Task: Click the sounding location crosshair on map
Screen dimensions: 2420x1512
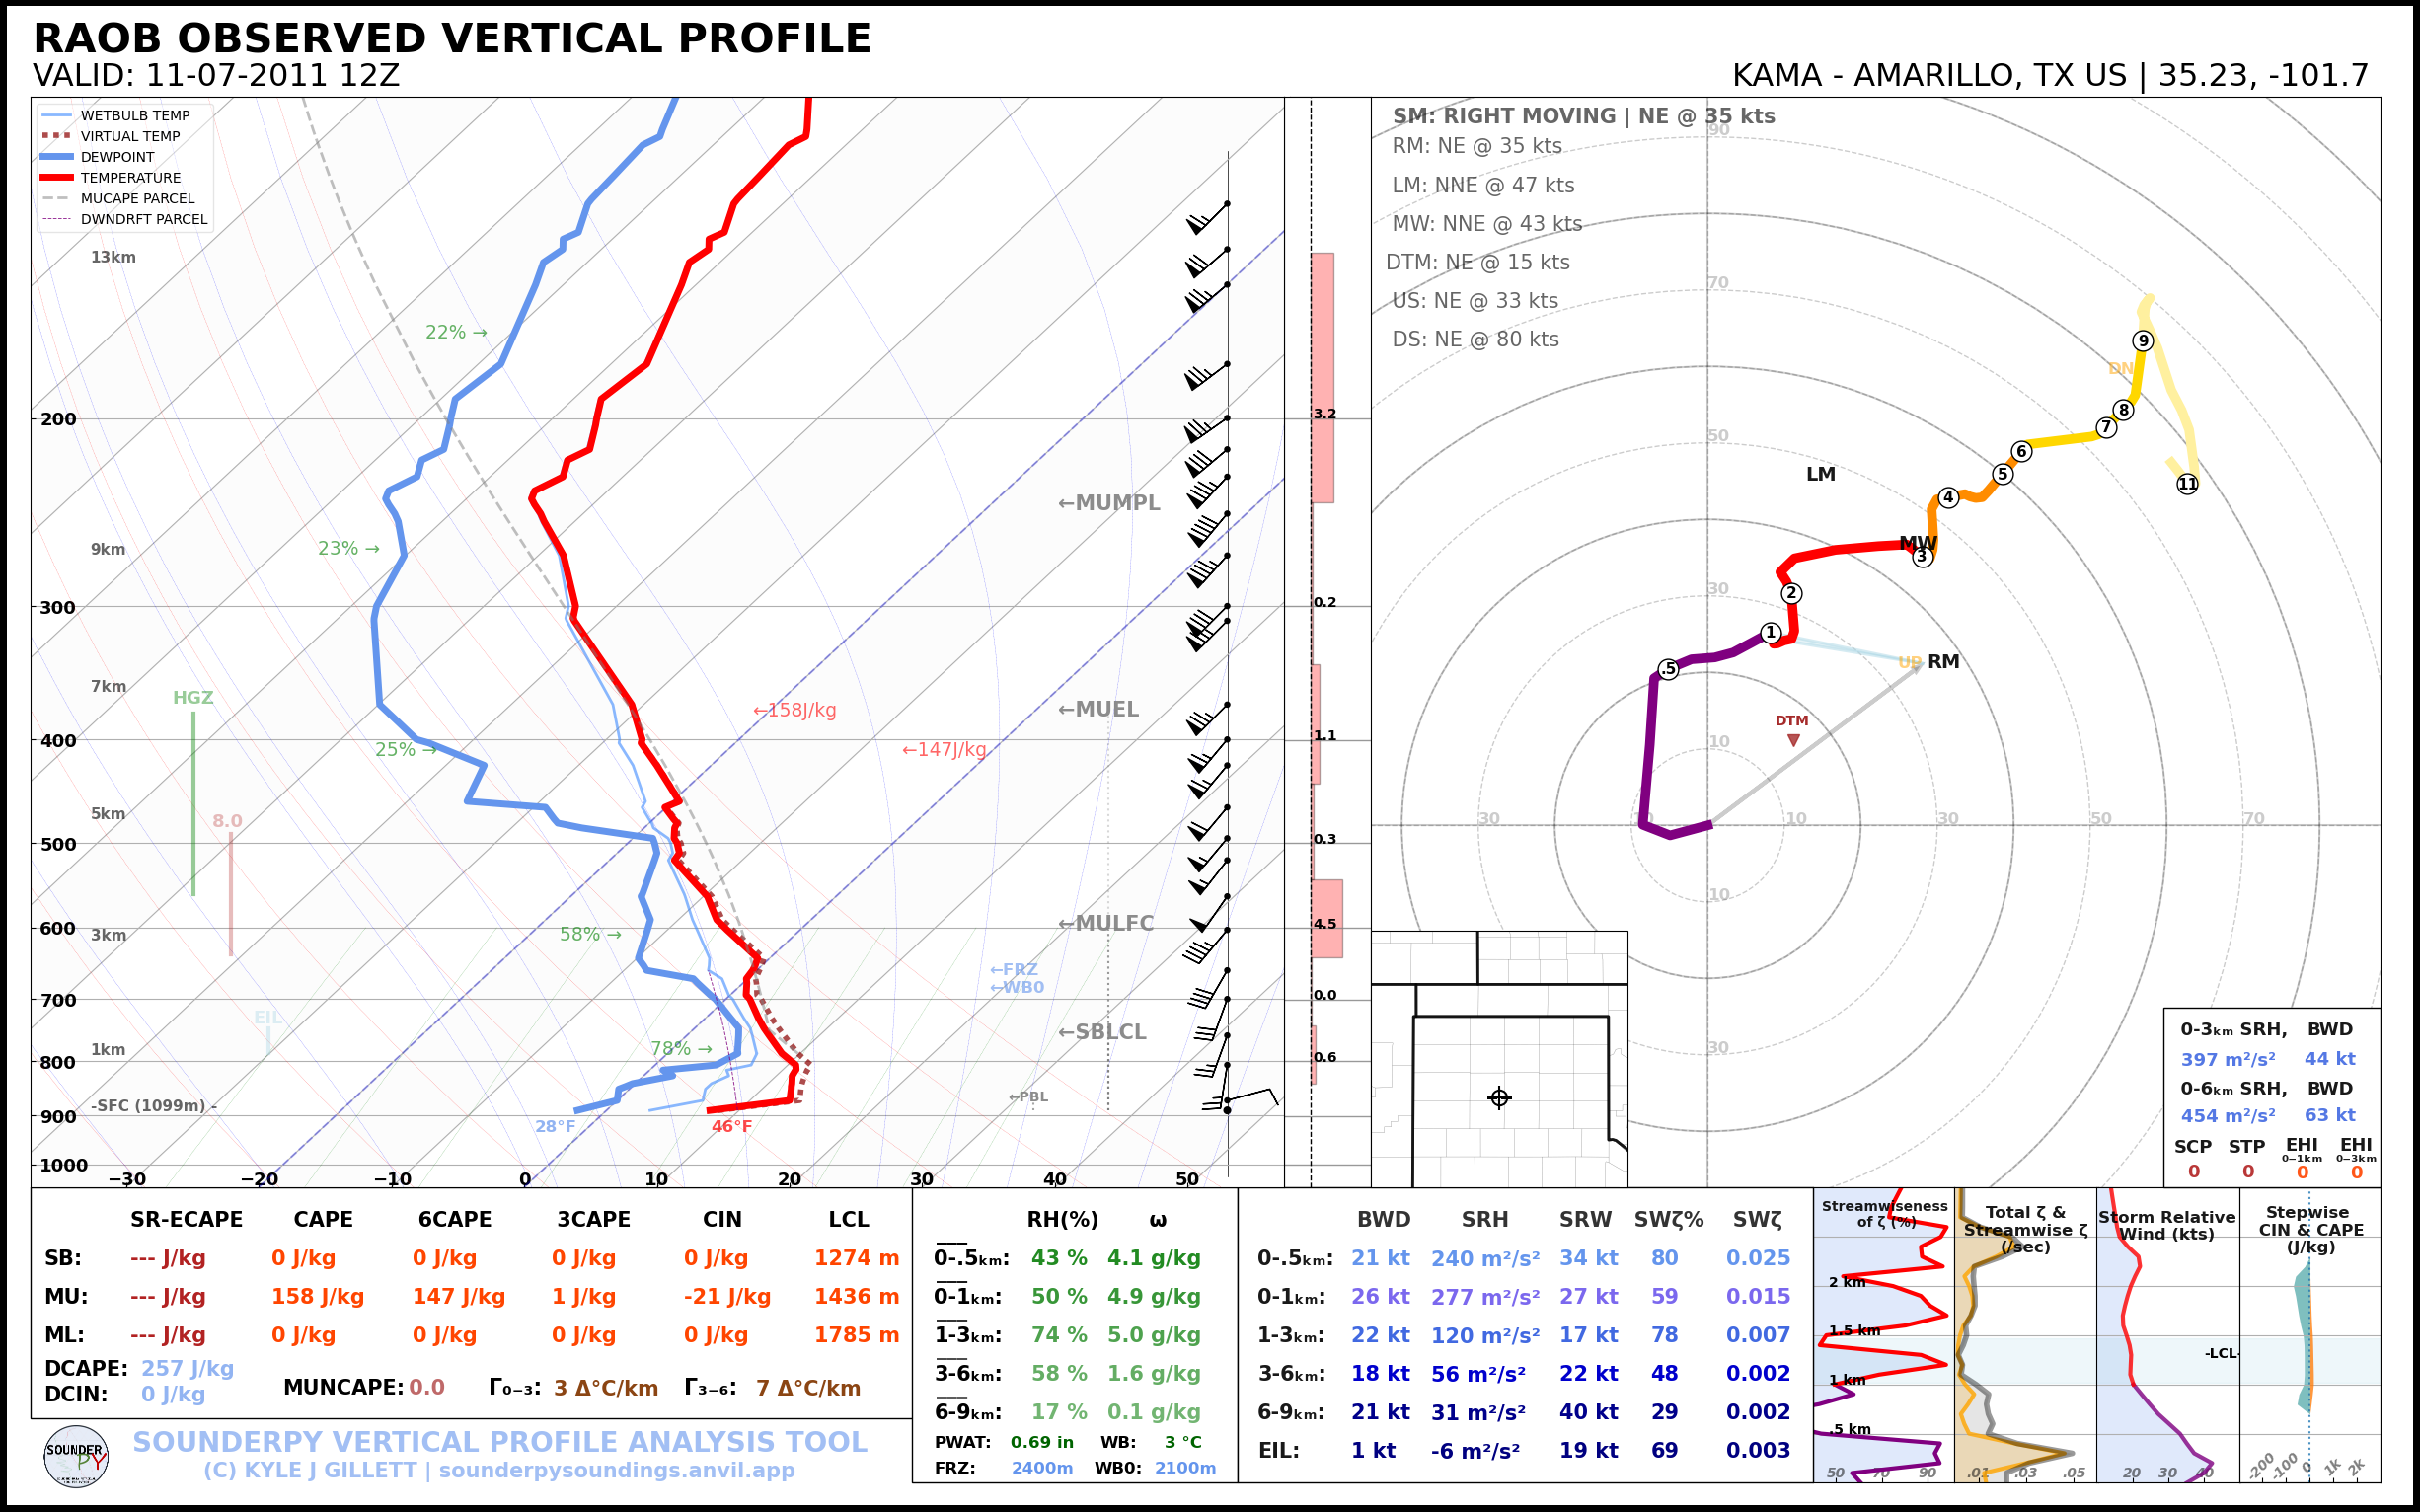Action: click(x=1498, y=1097)
